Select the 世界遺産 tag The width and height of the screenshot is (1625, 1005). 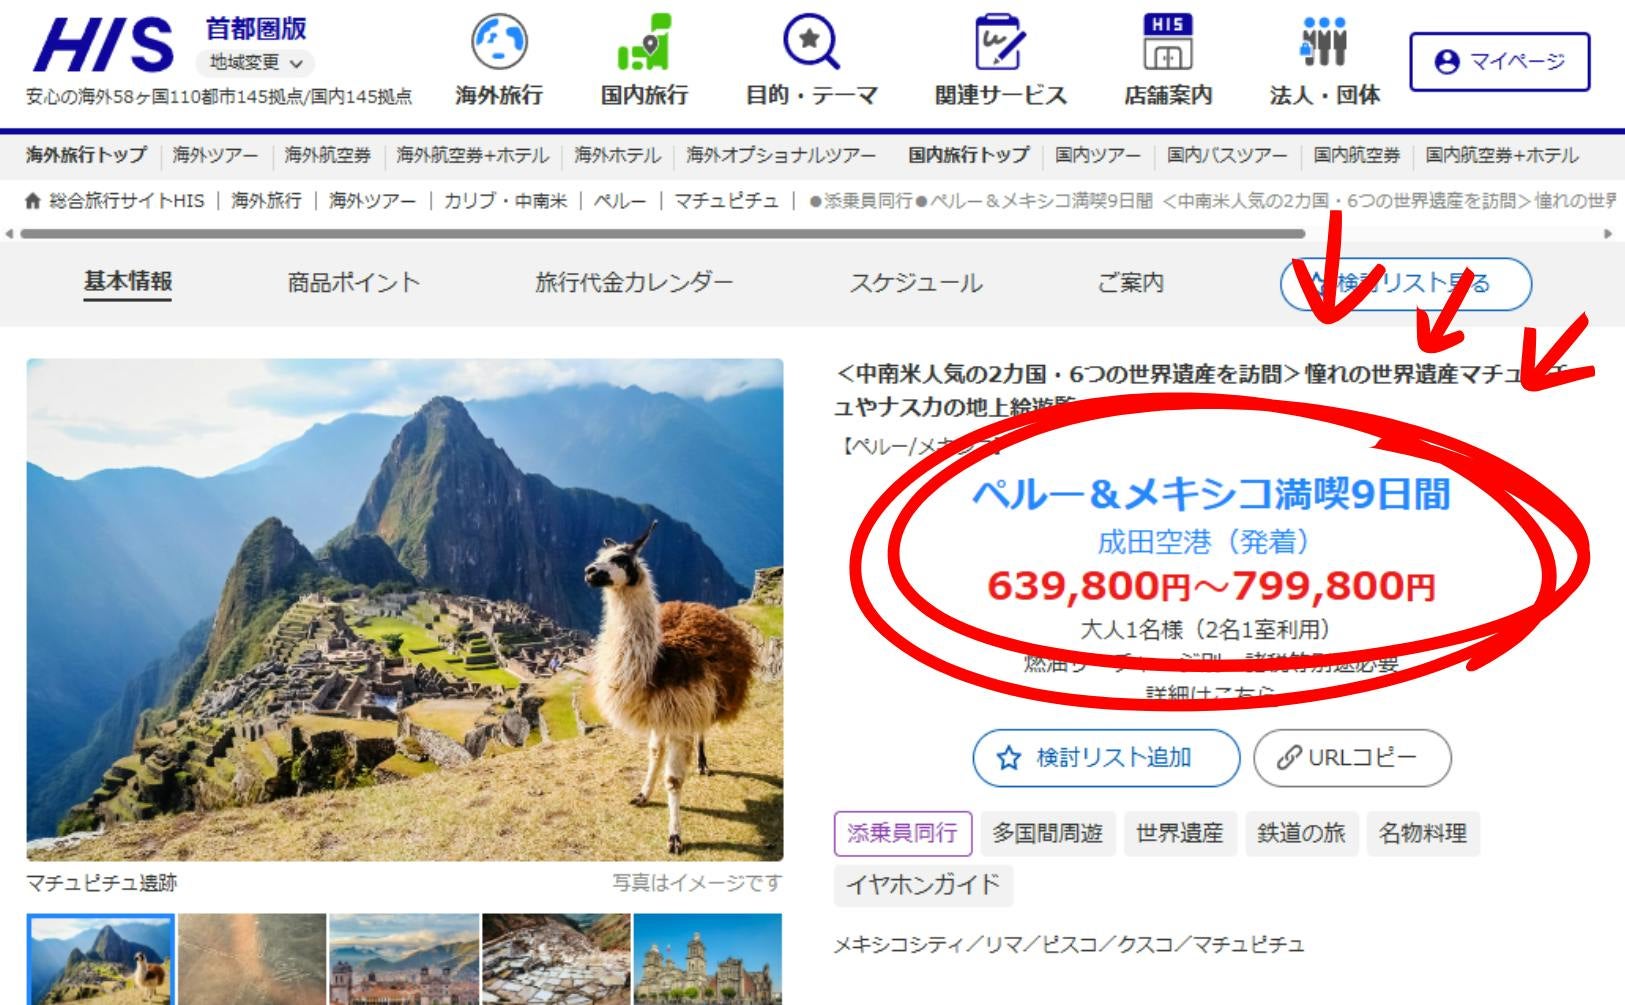click(1179, 833)
